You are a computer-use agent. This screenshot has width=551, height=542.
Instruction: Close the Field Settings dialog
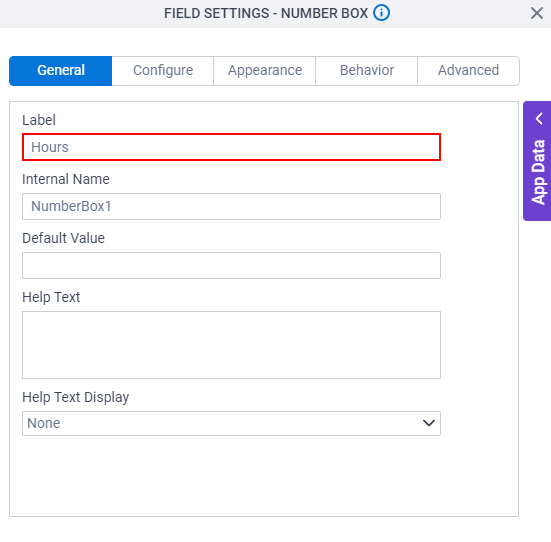tap(537, 13)
